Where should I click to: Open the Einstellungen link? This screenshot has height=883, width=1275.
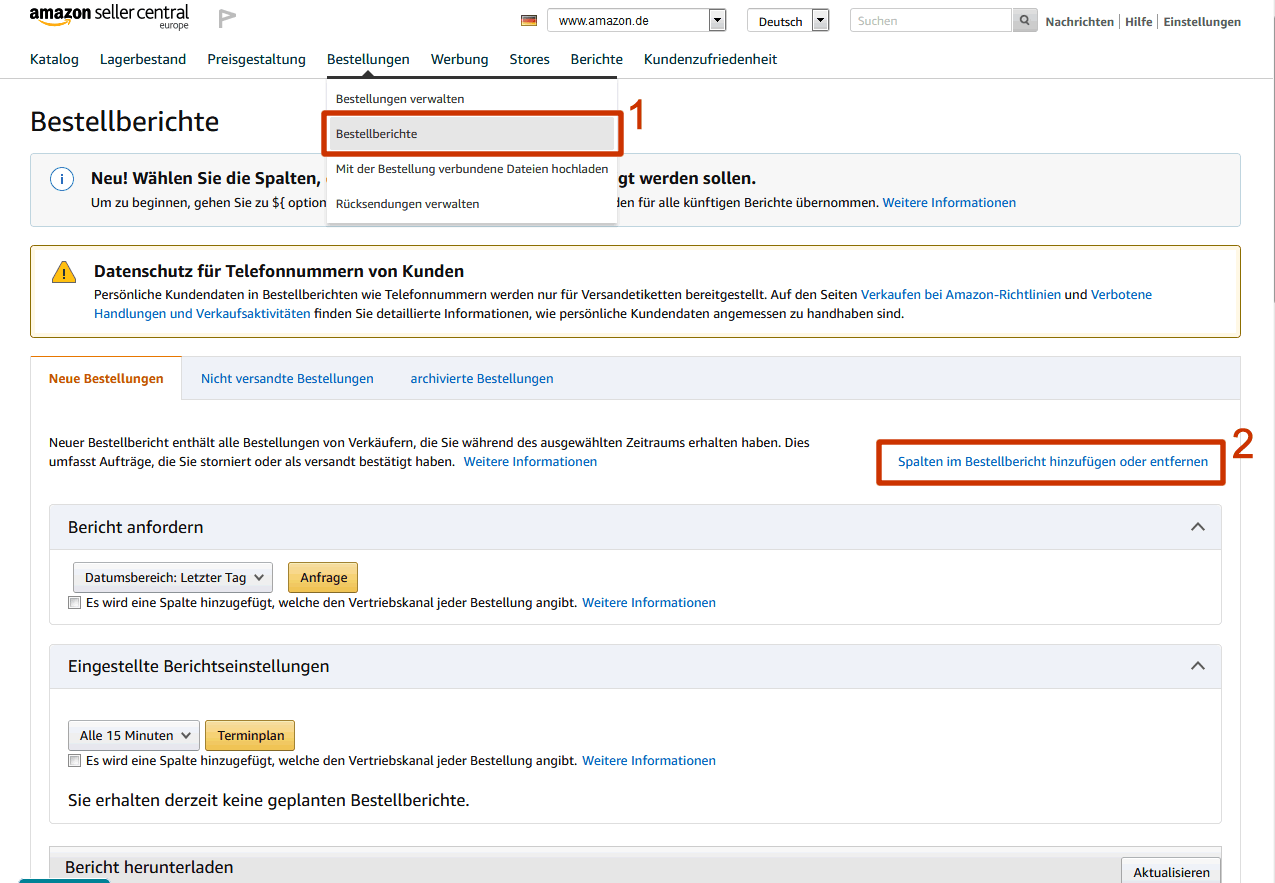[1202, 21]
